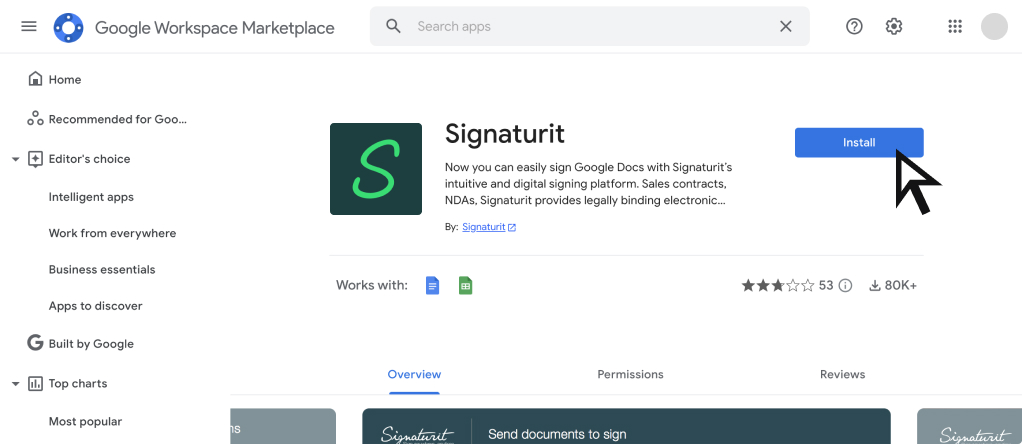Click the search magnifier icon
1022x444 pixels.
click(393, 26)
